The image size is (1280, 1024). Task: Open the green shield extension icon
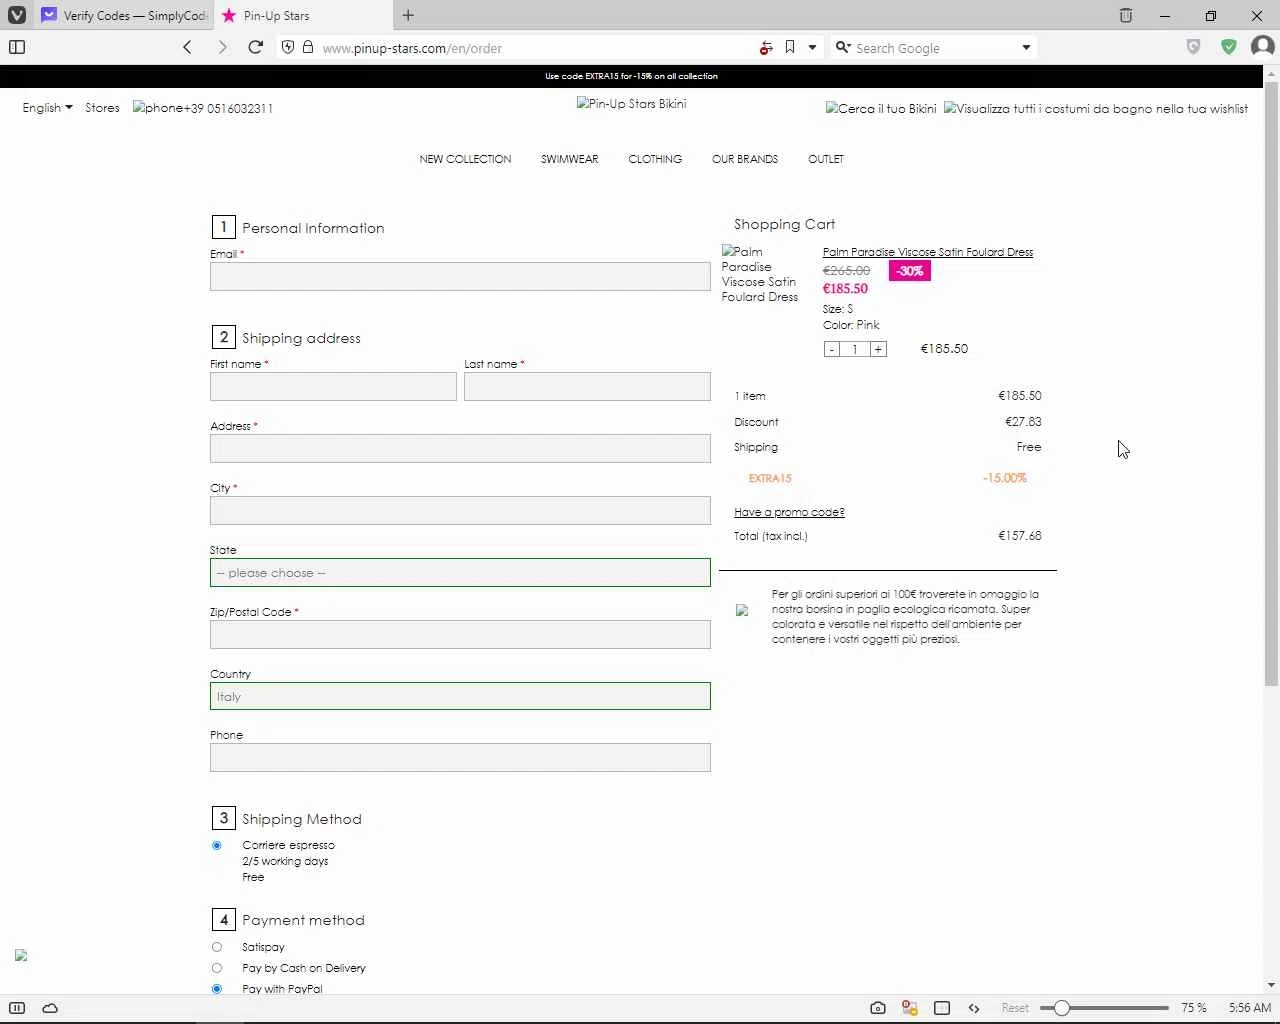[1229, 47]
